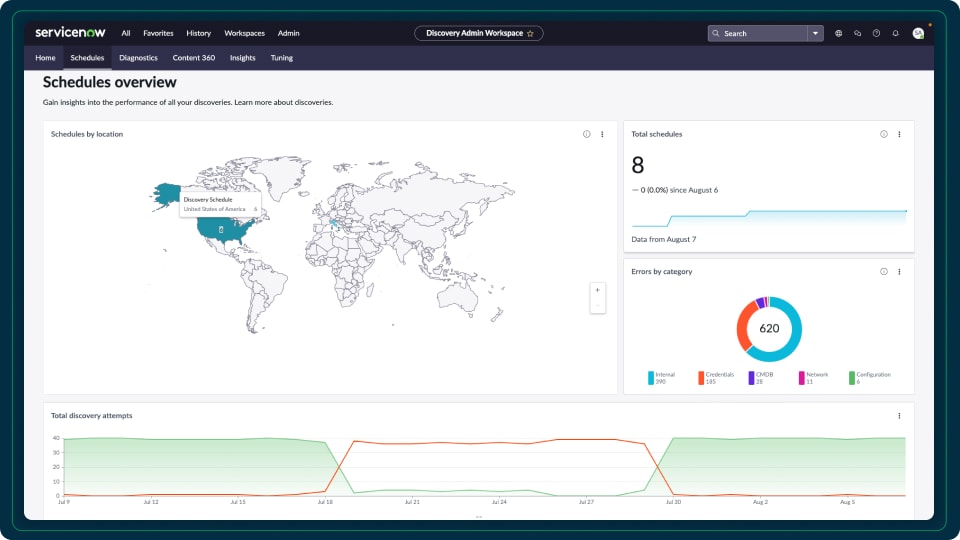Click info icon on Errors by category

click(x=884, y=271)
